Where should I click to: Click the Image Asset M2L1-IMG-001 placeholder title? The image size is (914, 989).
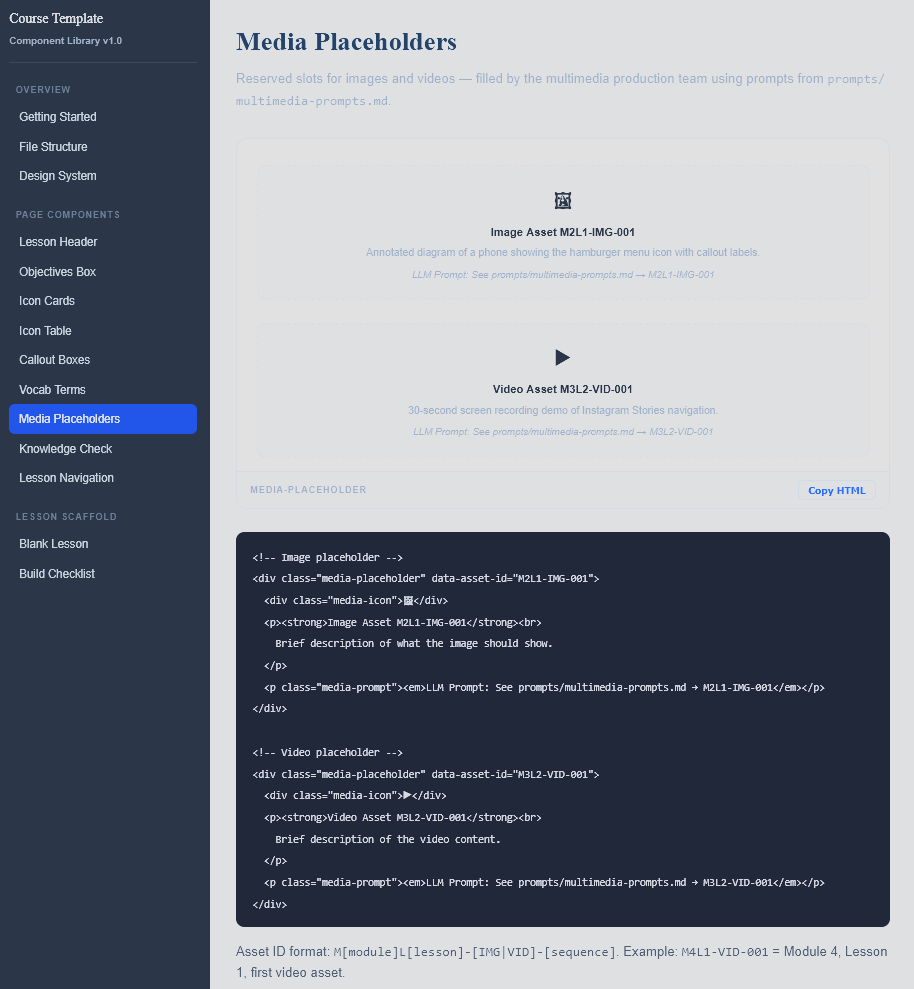(562, 232)
